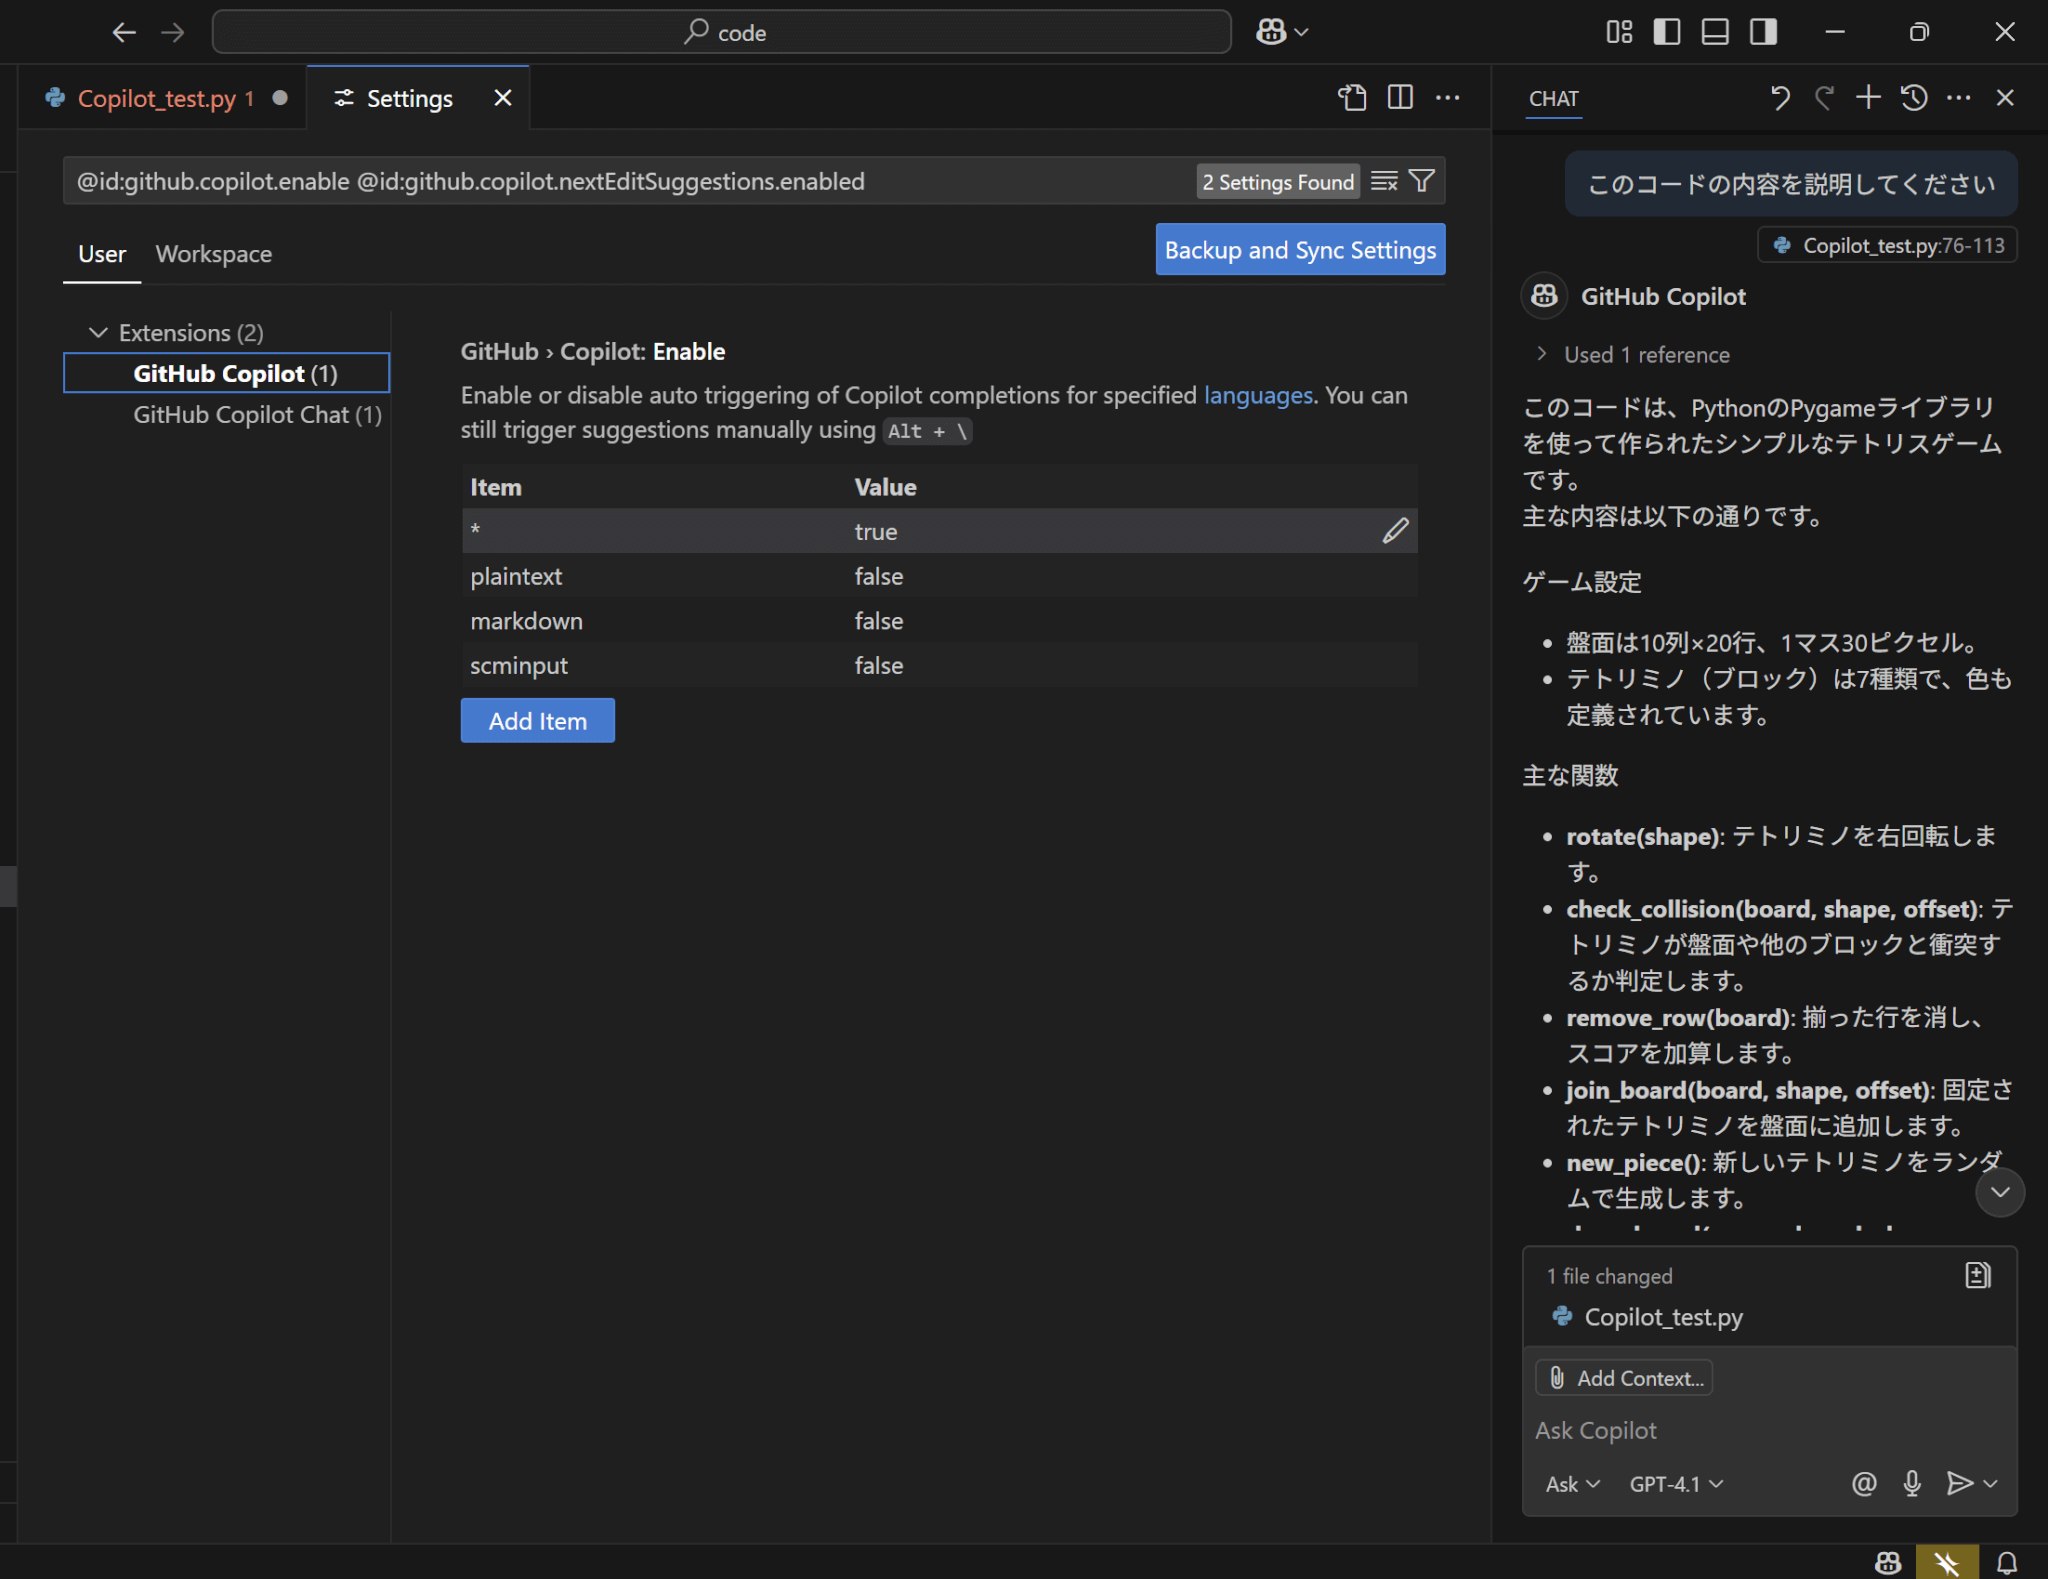Screen dimensions: 2048x1579
Task: Go back with the left arrow
Action: [x=124, y=32]
